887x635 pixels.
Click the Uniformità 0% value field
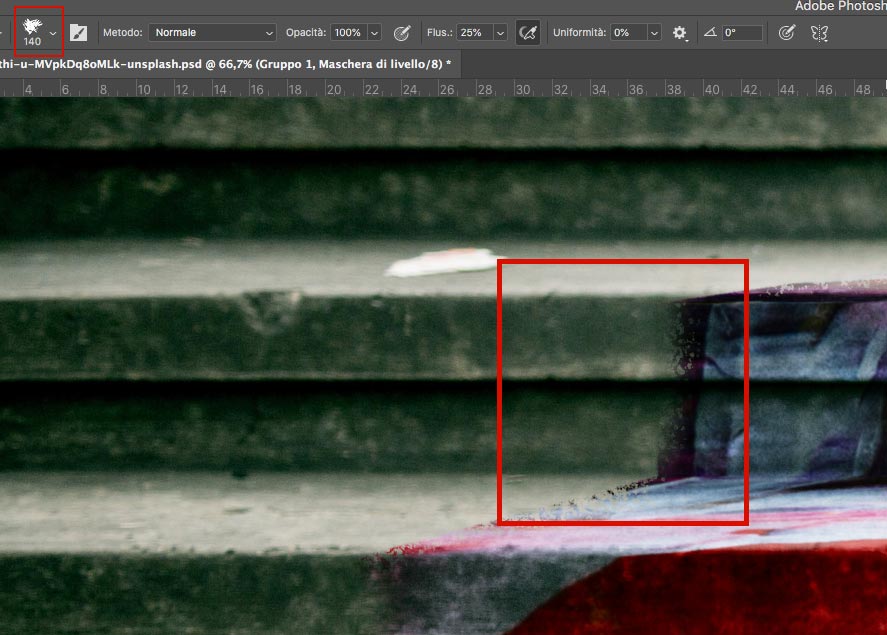click(628, 33)
